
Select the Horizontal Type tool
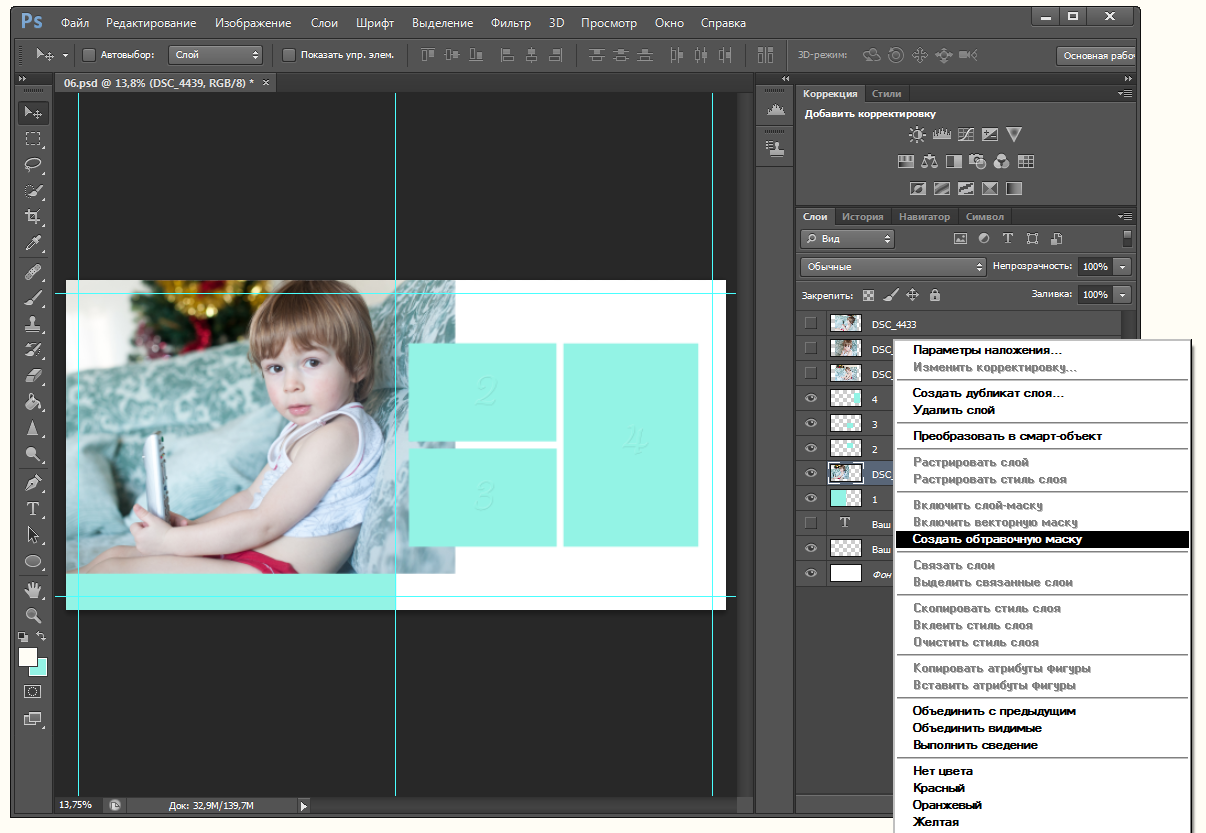(x=33, y=508)
